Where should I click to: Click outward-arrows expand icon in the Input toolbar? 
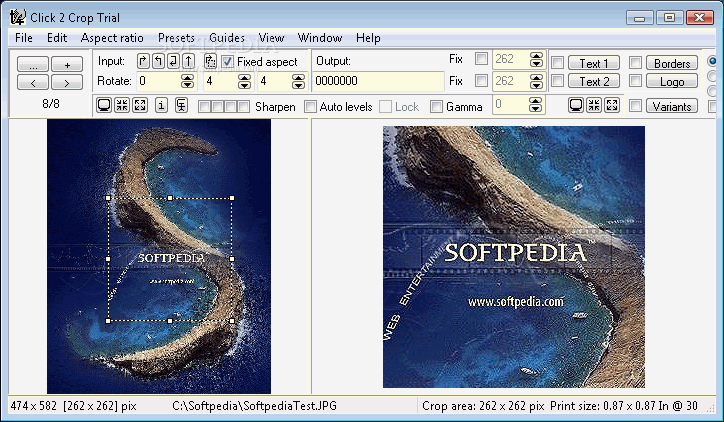(x=140, y=105)
